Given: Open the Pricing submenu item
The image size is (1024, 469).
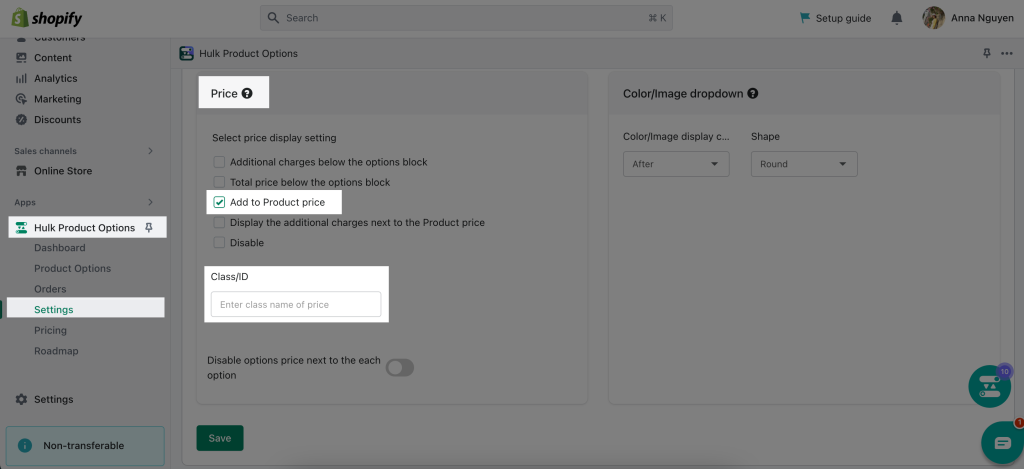Looking at the screenshot, I should (x=50, y=331).
